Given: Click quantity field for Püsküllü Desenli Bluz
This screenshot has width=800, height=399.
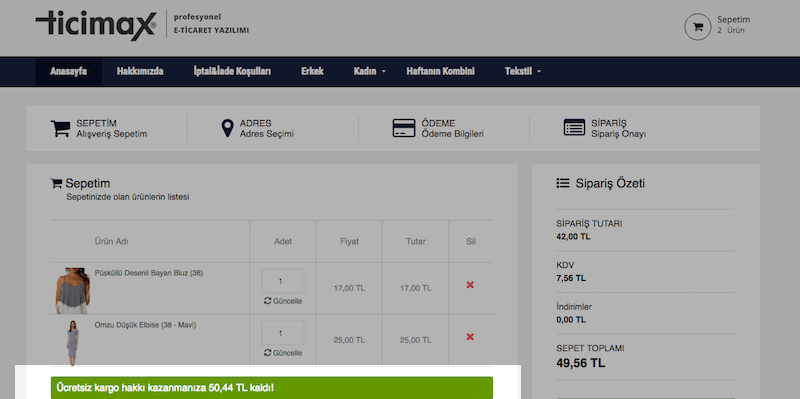Looking at the screenshot, I should (283, 281).
